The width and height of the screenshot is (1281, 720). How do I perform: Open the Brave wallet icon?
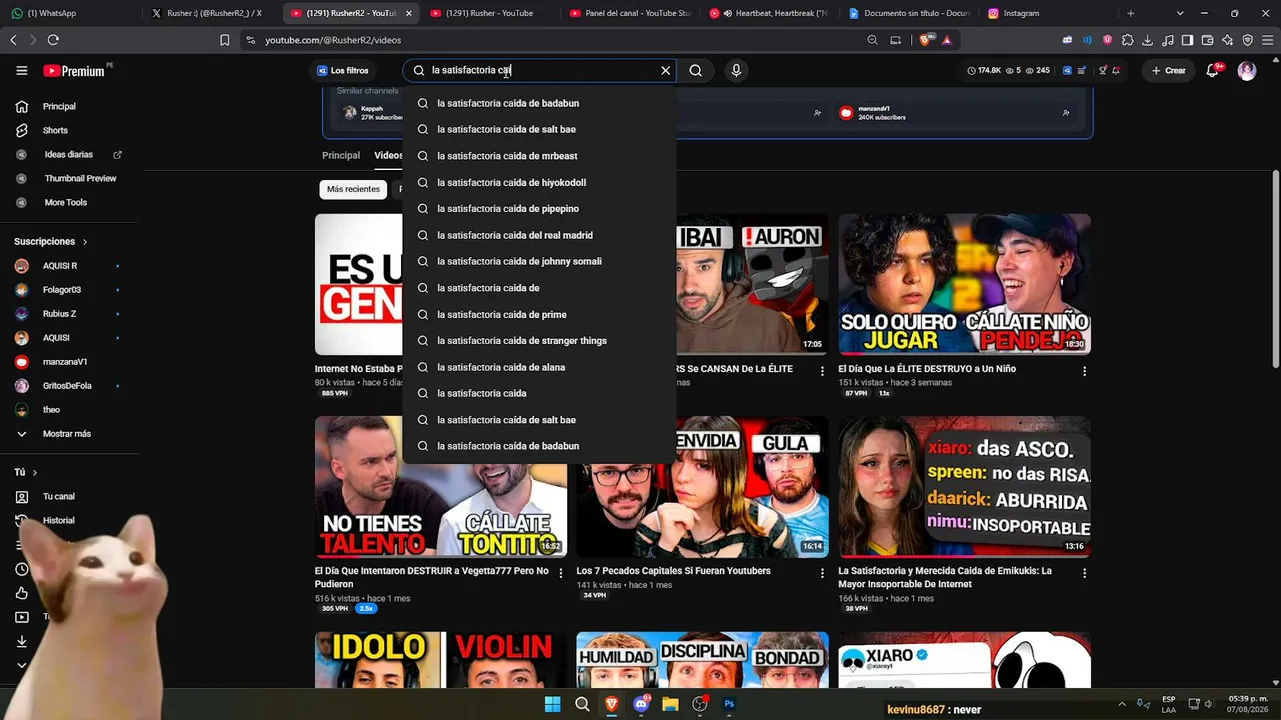pyautogui.click(x=1207, y=40)
